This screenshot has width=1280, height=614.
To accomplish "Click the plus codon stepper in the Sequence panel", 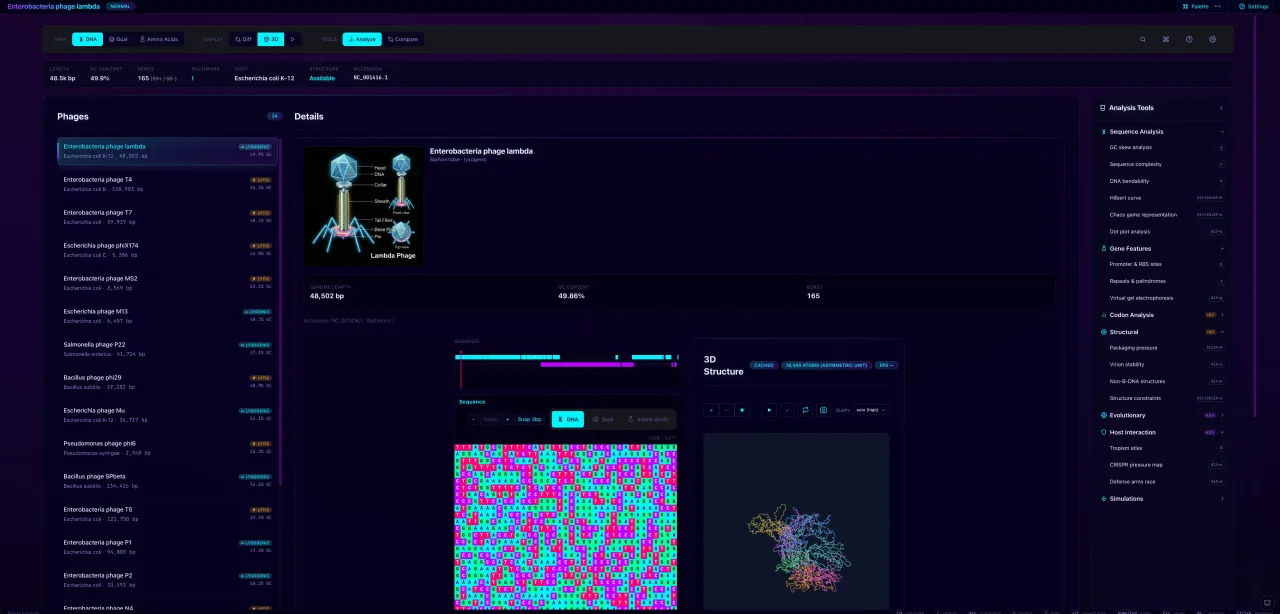I will coord(507,419).
